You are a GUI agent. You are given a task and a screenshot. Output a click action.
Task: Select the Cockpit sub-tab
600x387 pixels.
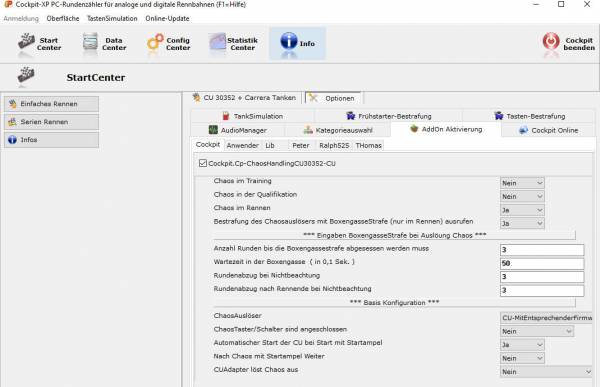tap(208, 144)
